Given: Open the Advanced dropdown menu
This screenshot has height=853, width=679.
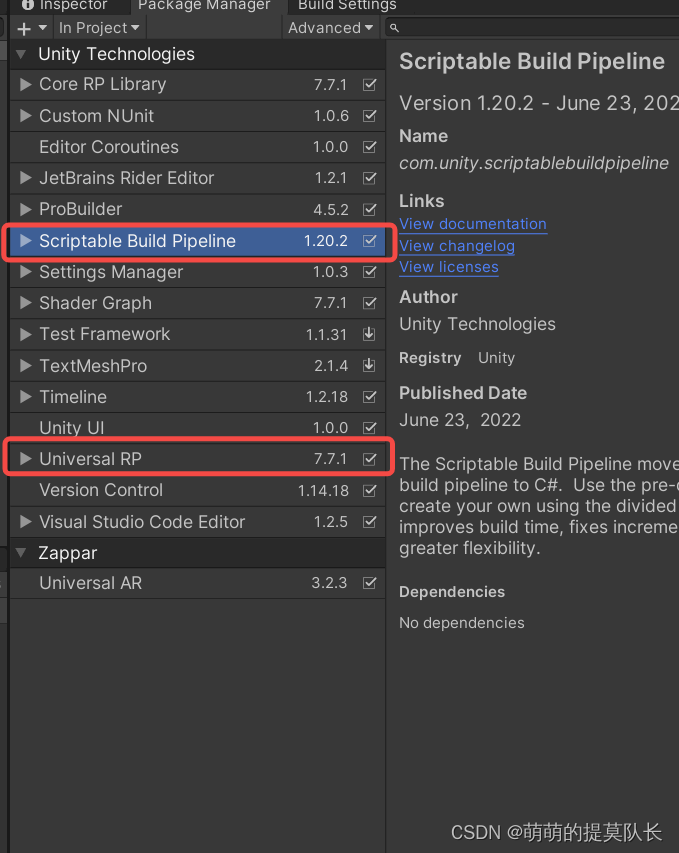Looking at the screenshot, I should pos(330,28).
